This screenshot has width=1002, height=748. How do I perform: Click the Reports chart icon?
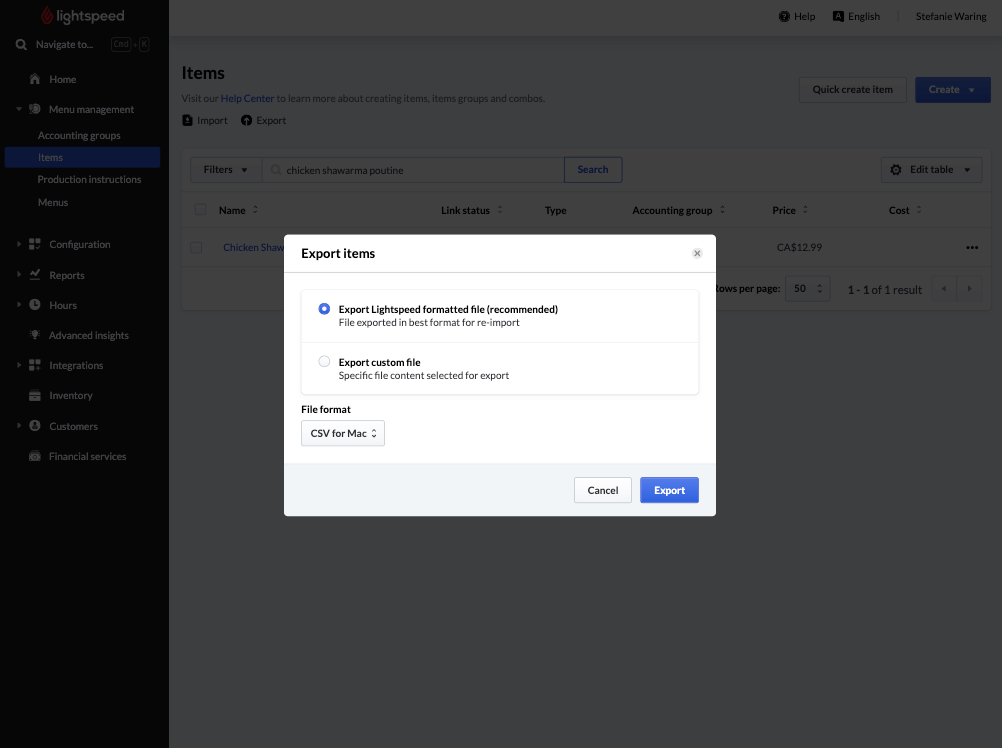35,275
